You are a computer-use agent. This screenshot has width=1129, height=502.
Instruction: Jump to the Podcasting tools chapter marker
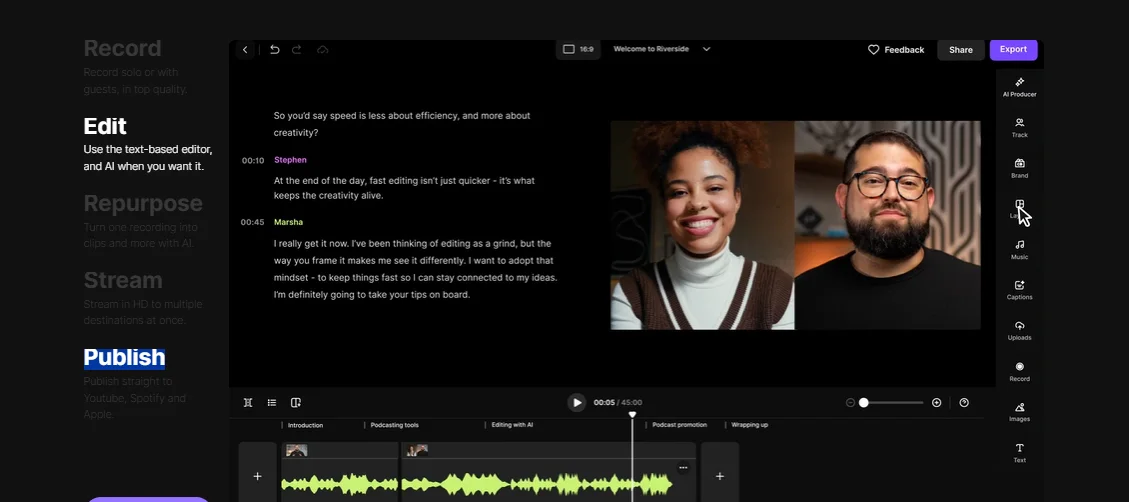[x=395, y=425]
